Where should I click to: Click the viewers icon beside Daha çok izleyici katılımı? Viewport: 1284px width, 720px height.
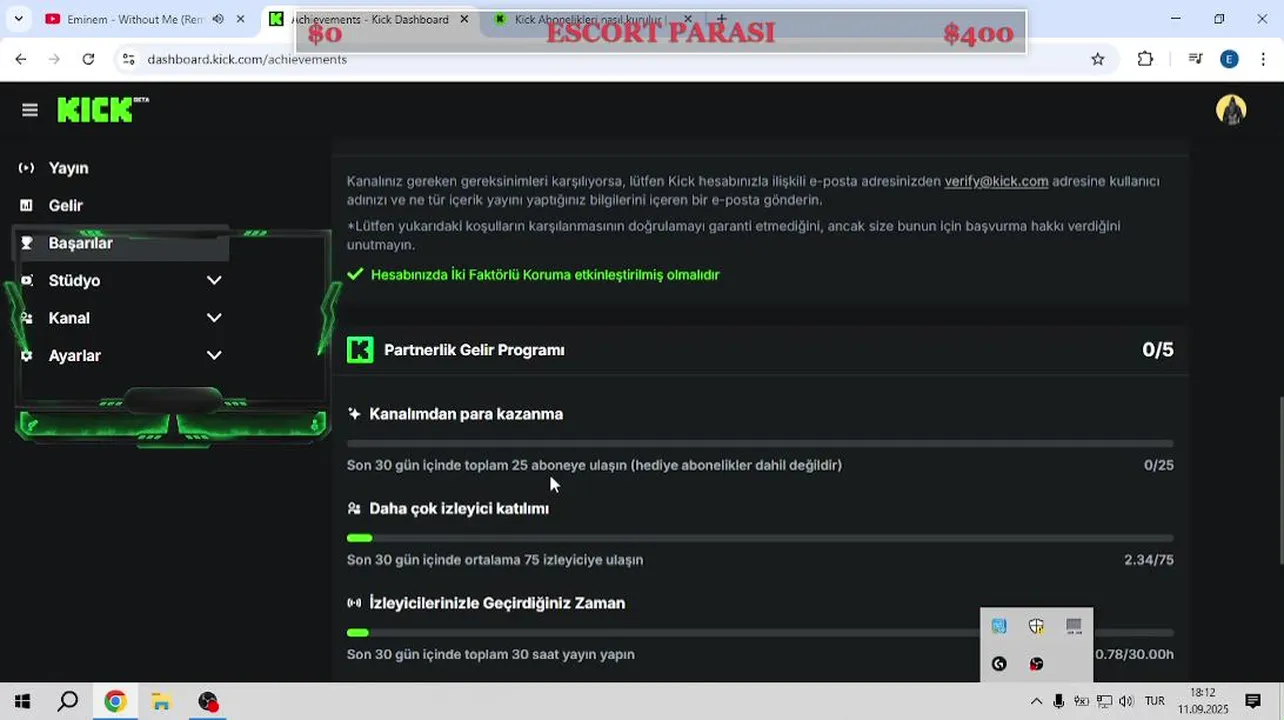pos(354,509)
